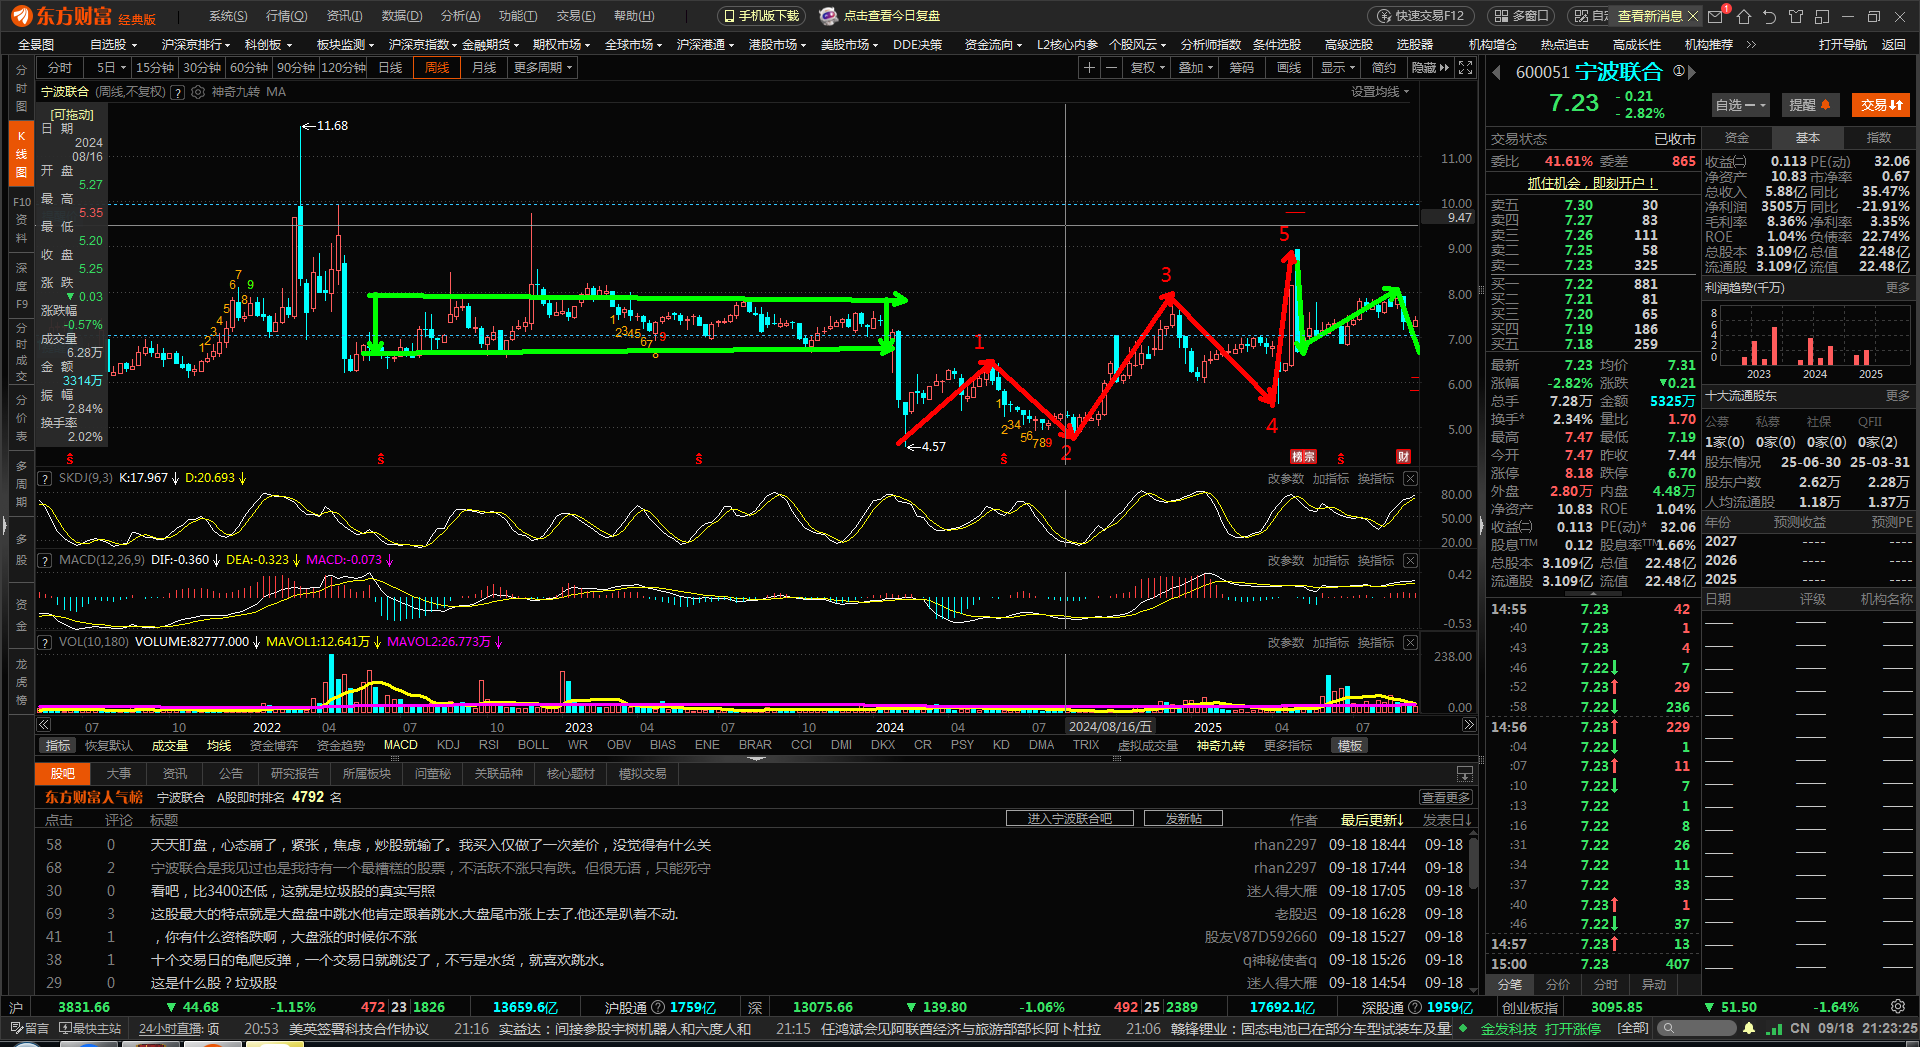Open 显示 display dropdown
This screenshot has width=1920, height=1047.
(x=1337, y=68)
